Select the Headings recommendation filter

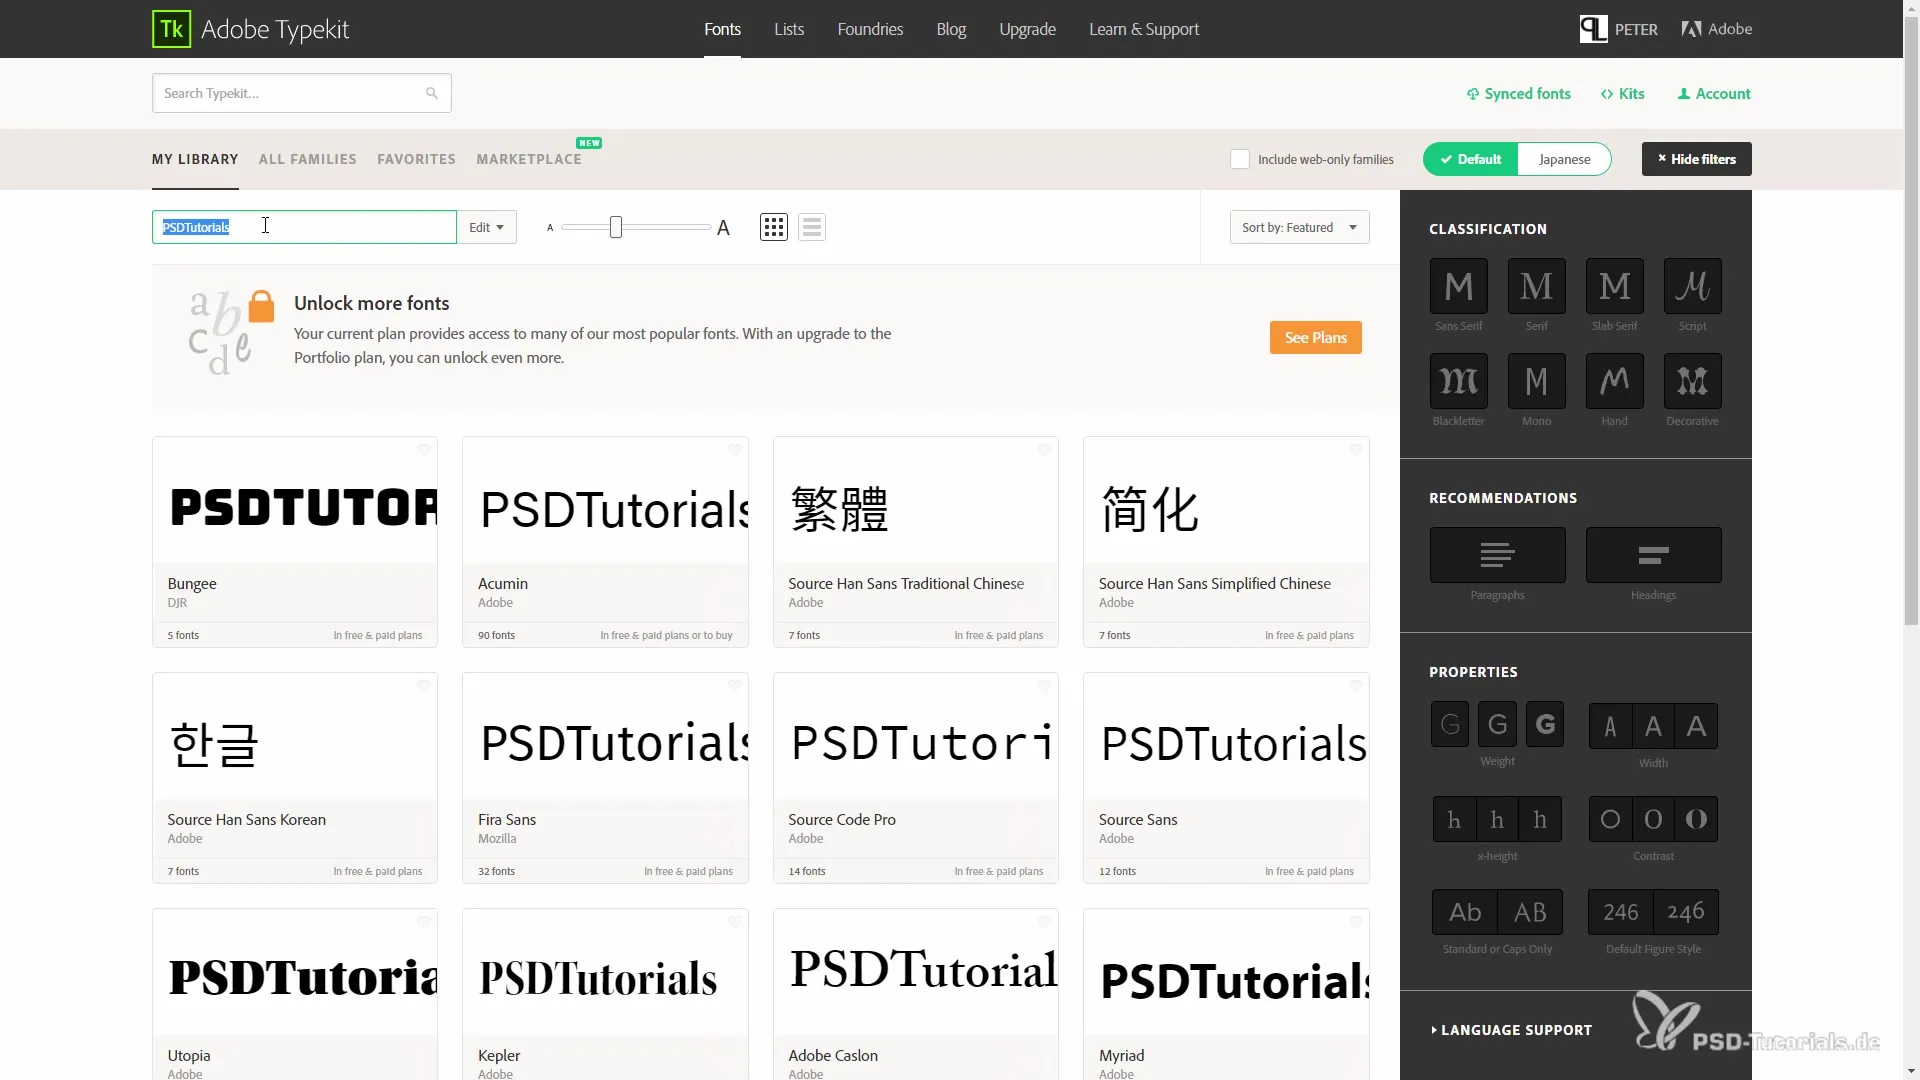pyautogui.click(x=1653, y=555)
